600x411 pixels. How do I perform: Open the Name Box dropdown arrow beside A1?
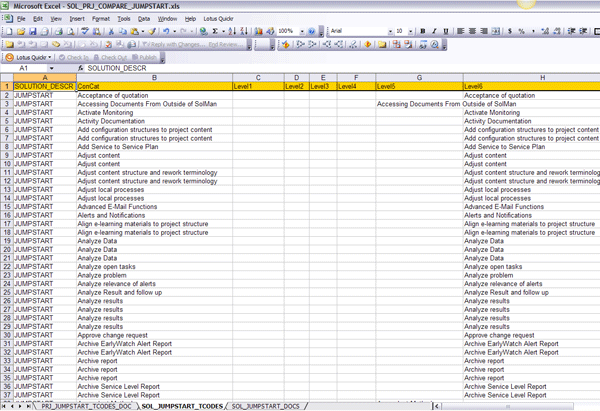(51, 68)
